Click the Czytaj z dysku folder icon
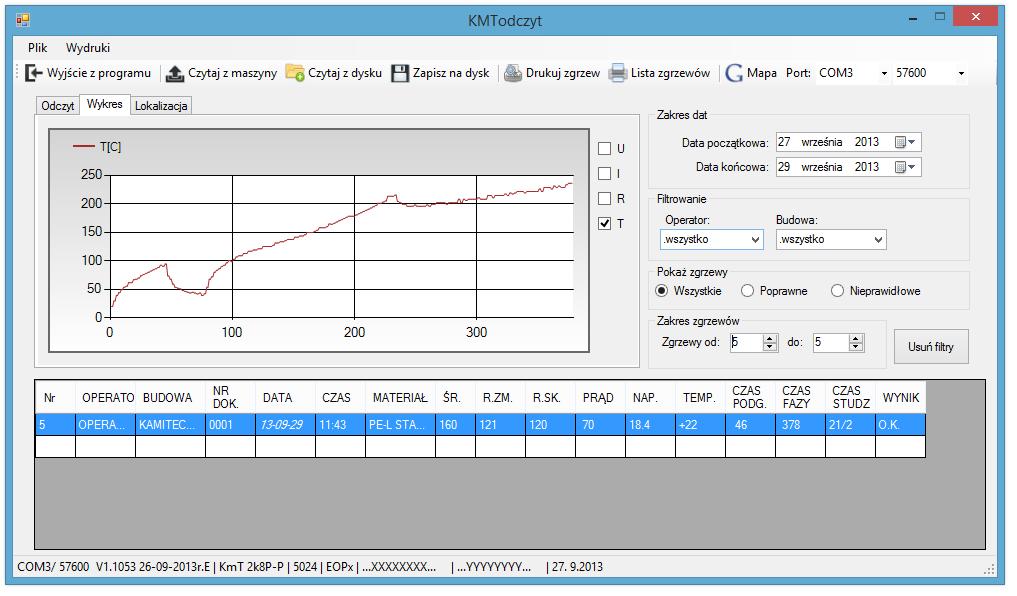The image size is (1017, 596). click(295, 73)
